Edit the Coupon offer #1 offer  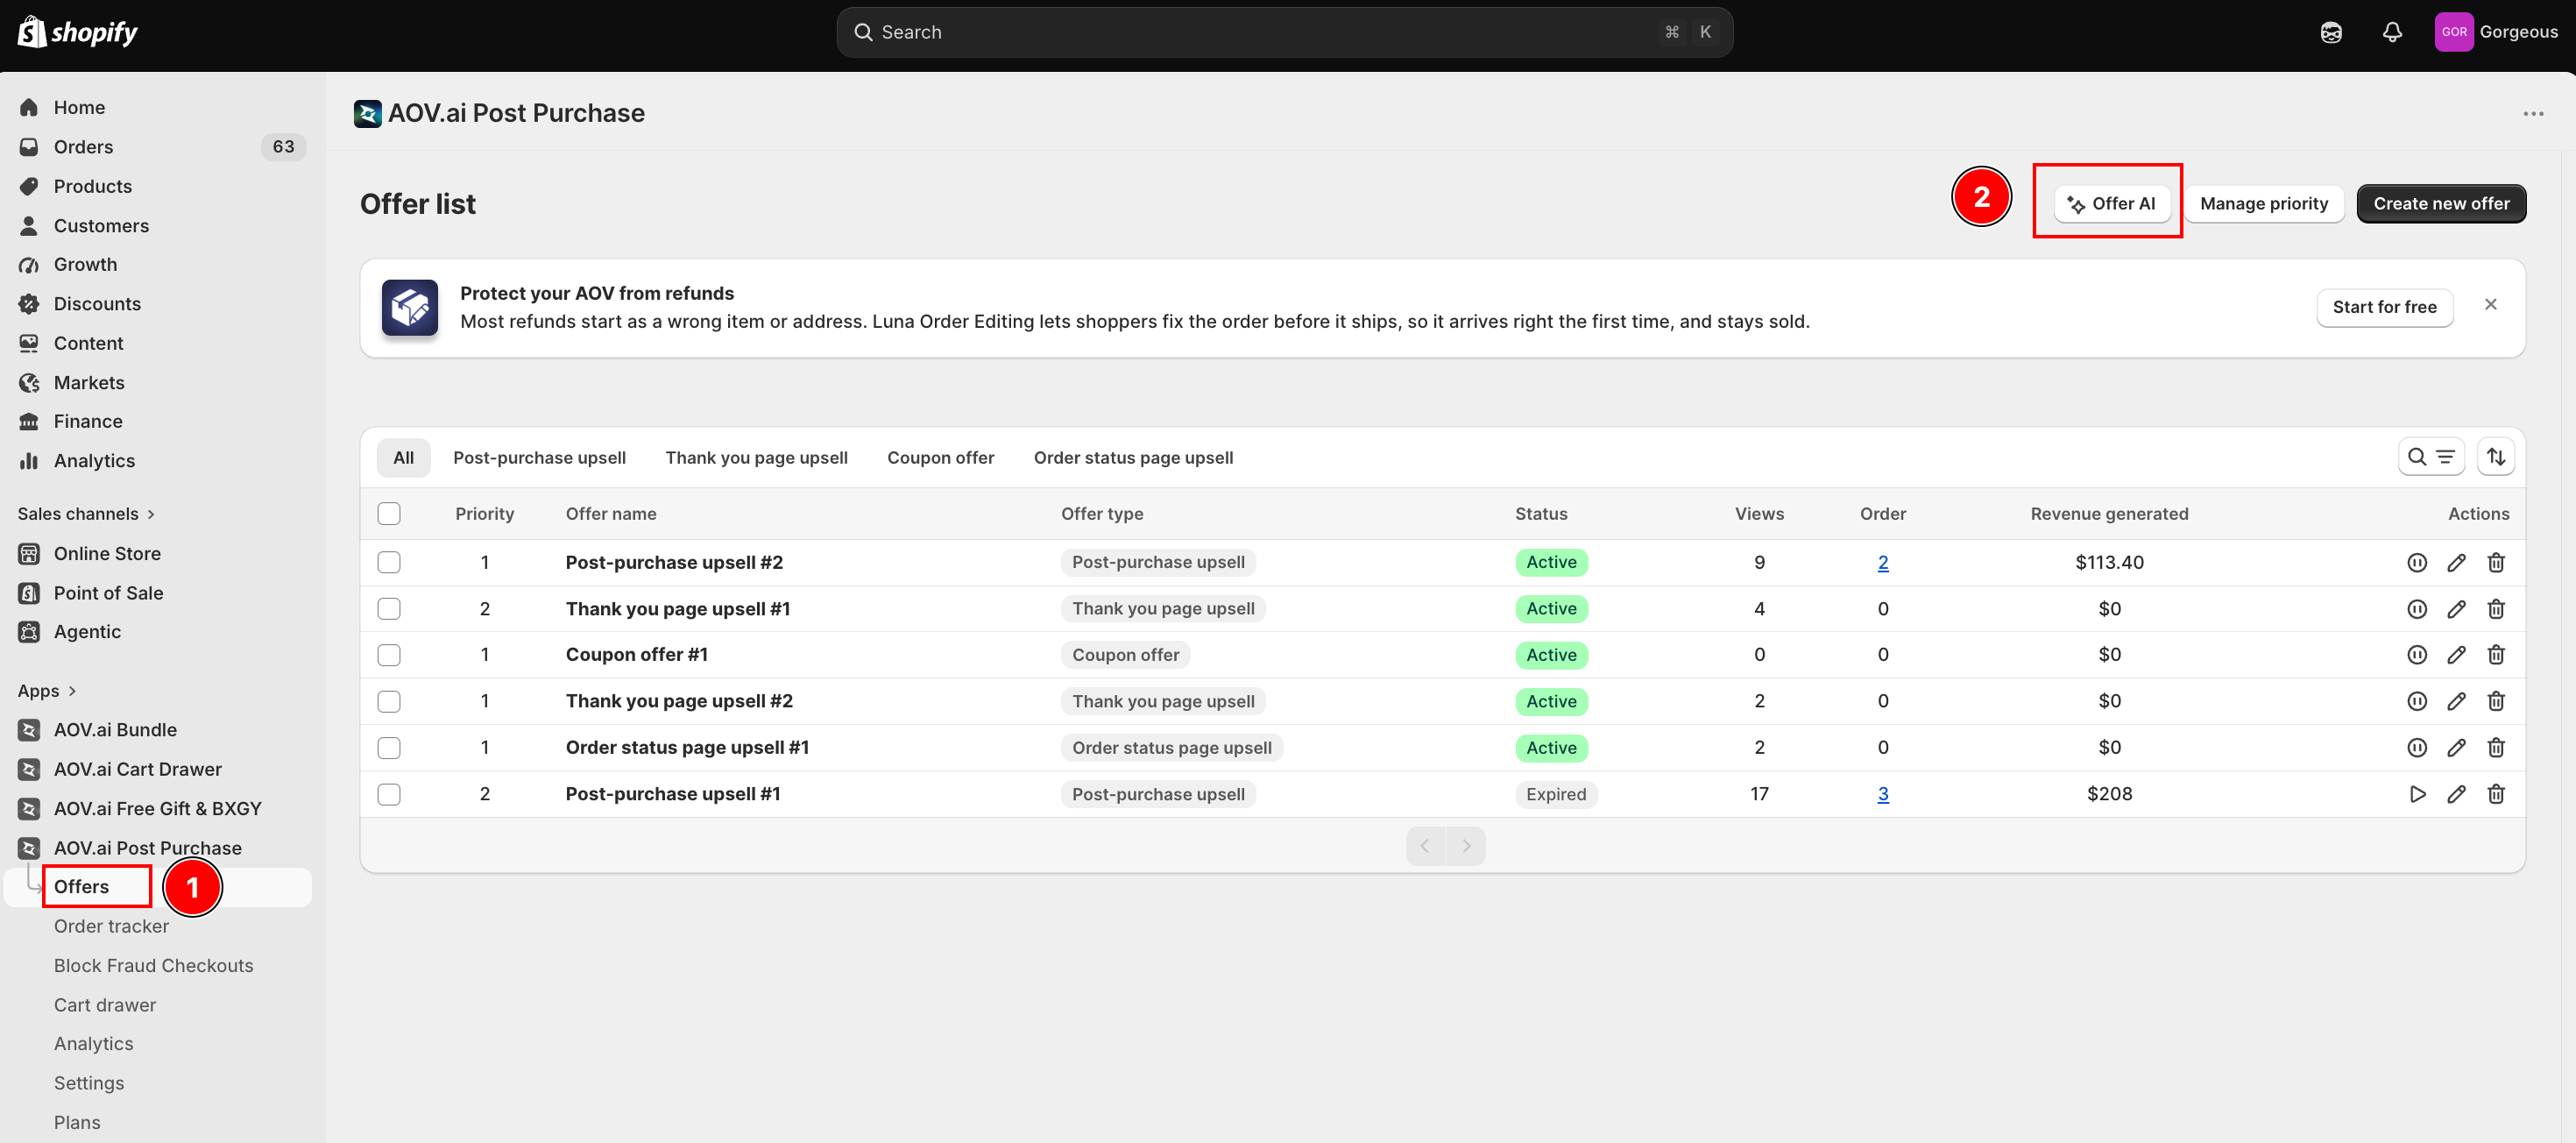coord(2456,655)
